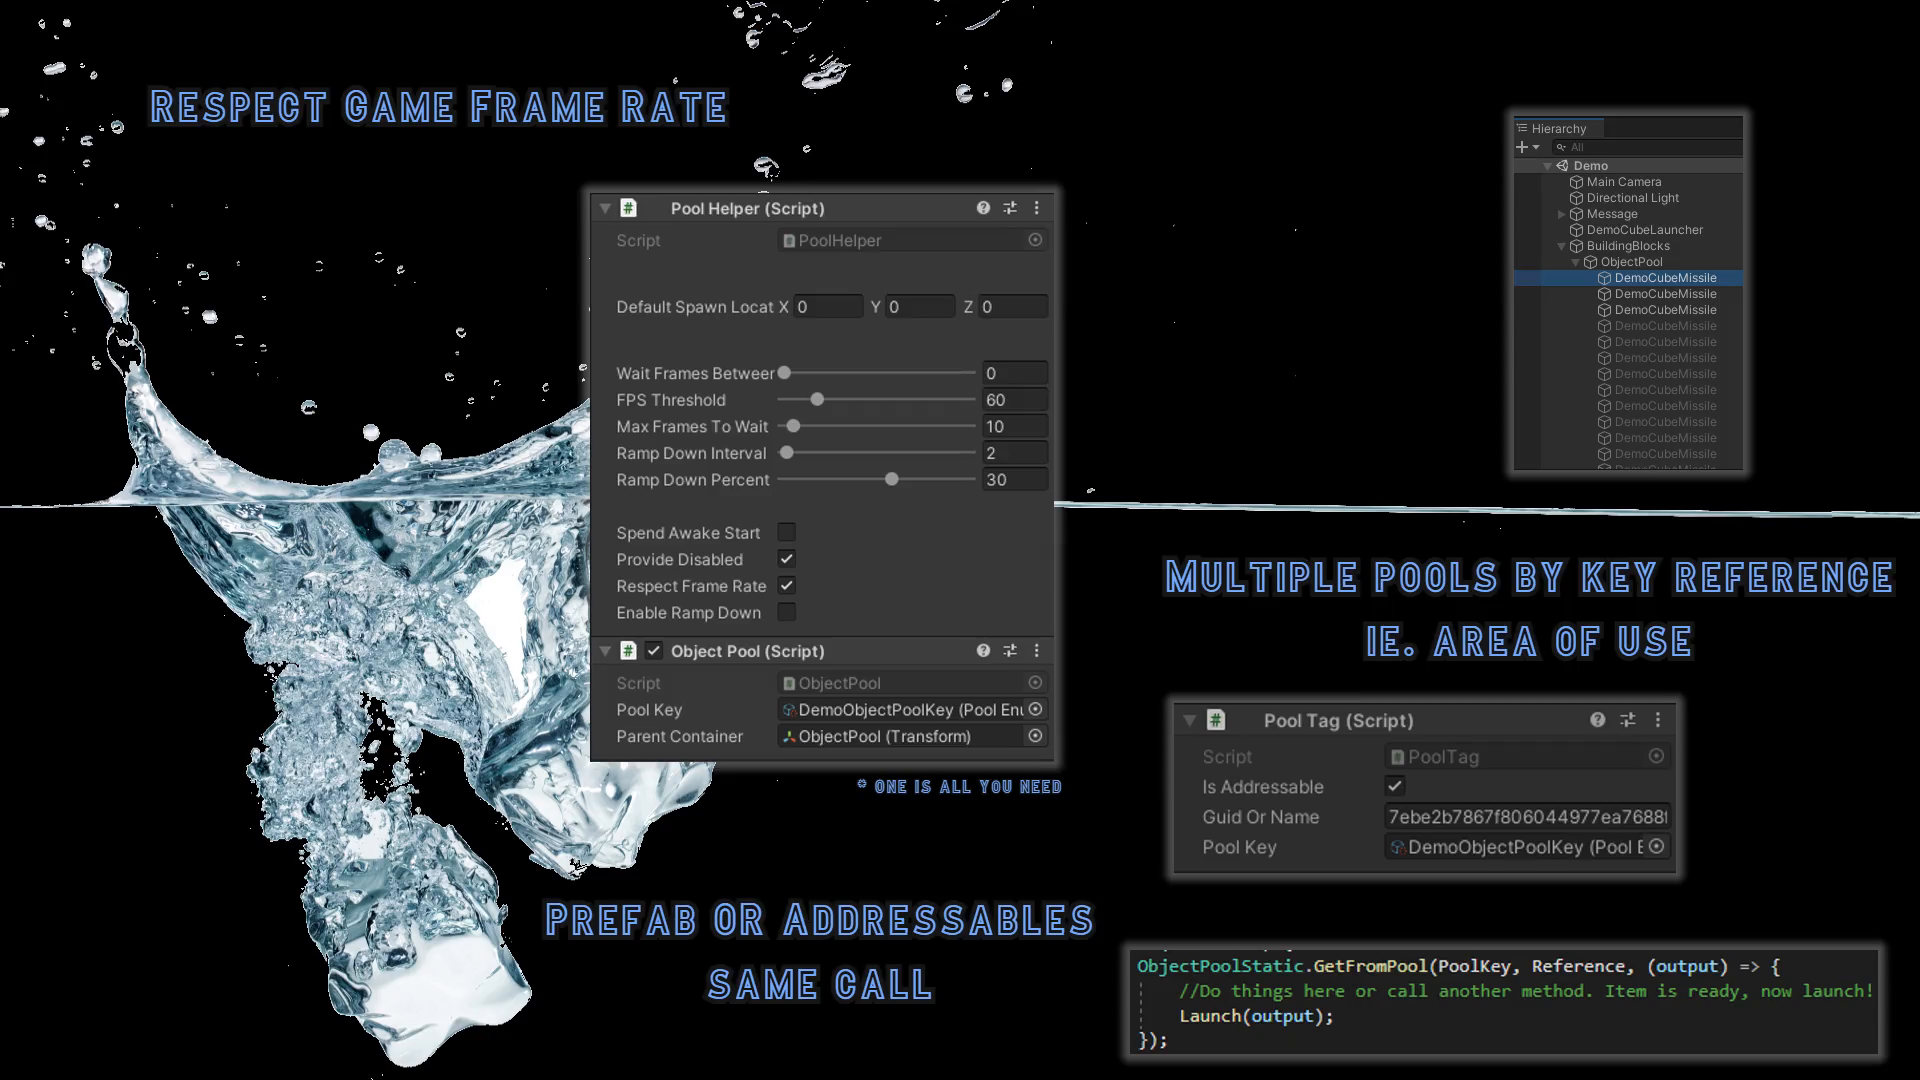Check the Enable Ramp Down checkbox

click(x=787, y=612)
